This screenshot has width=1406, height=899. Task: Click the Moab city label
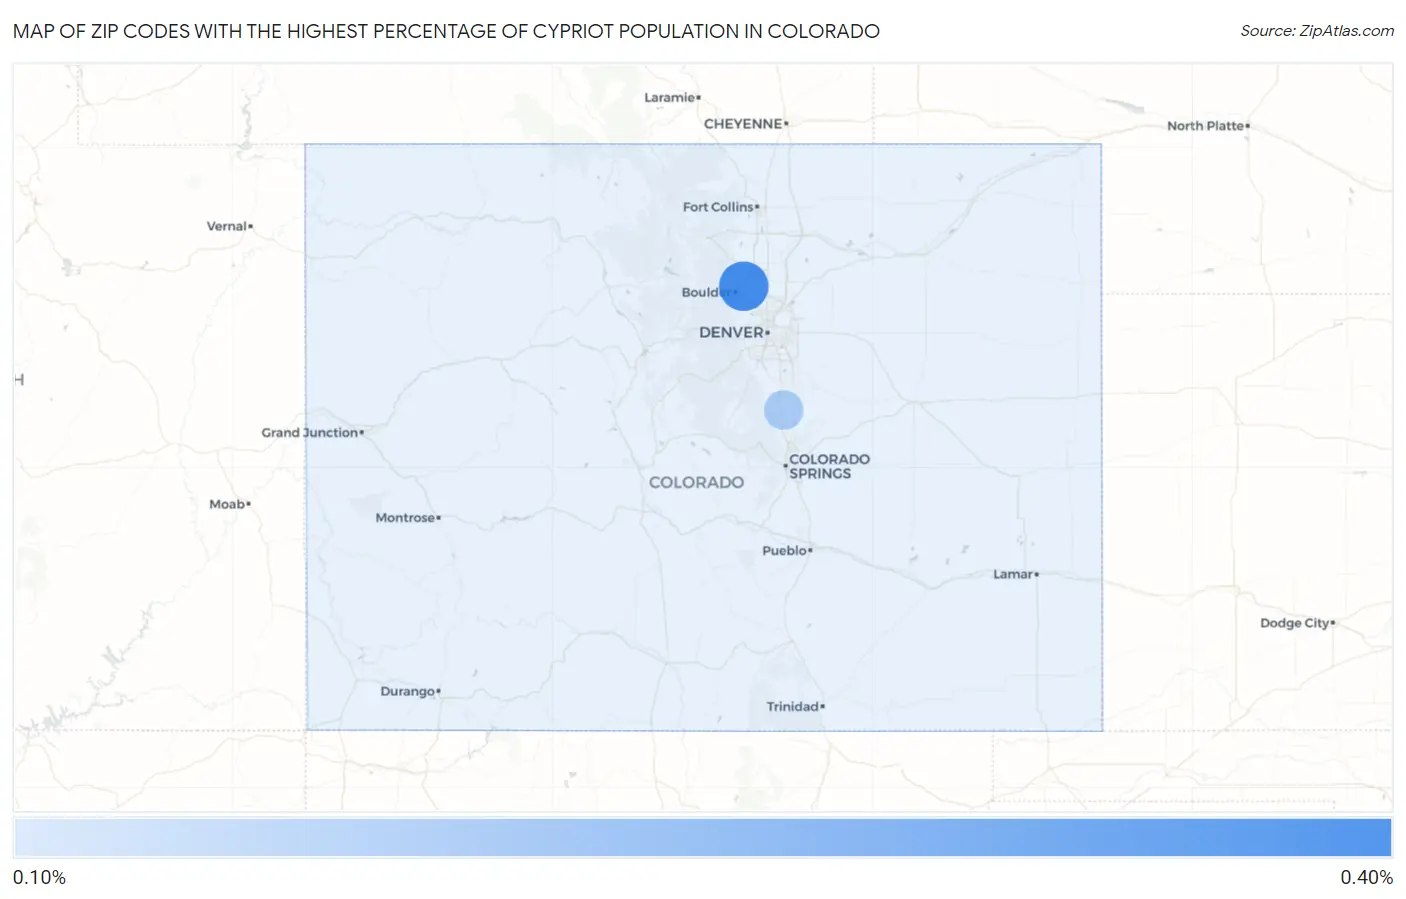click(227, 504)
